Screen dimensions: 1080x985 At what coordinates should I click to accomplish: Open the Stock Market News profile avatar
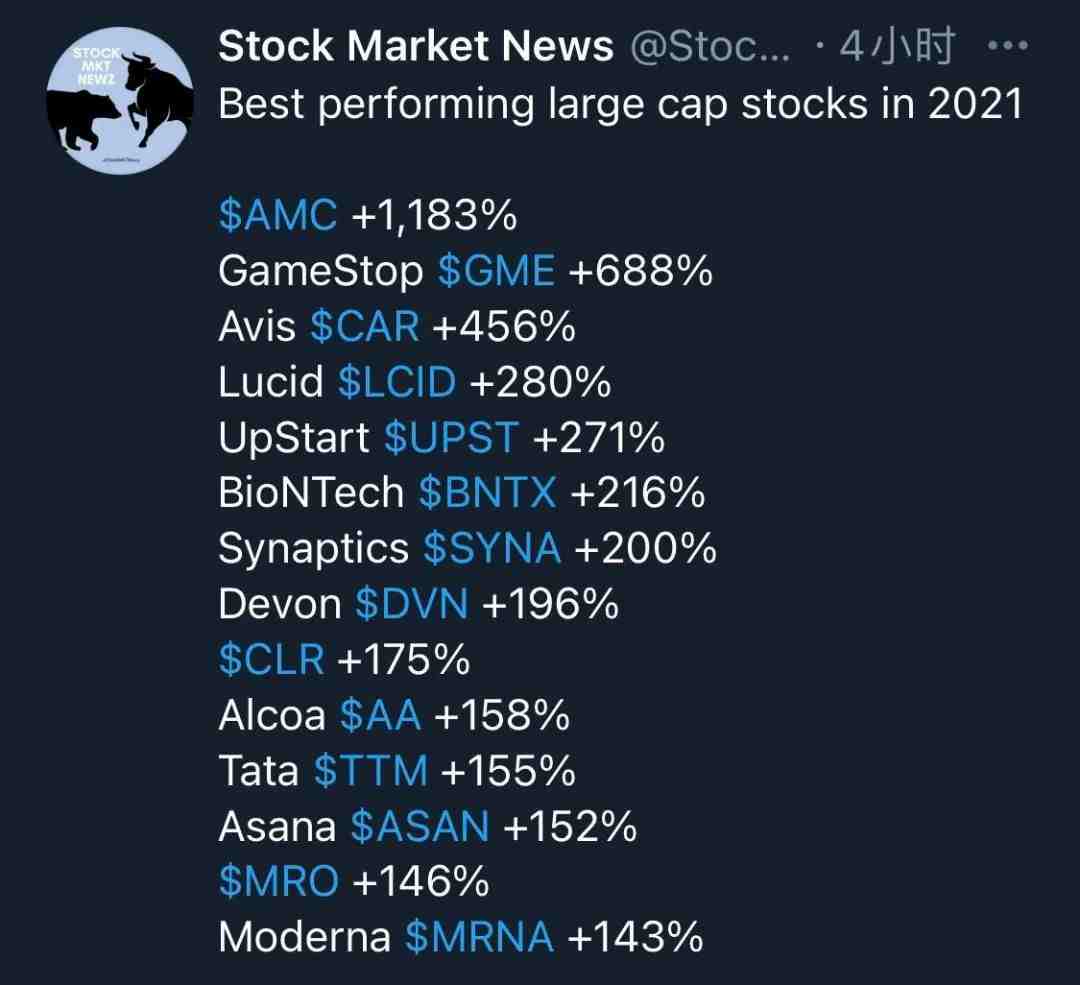(x=119, y=101)
